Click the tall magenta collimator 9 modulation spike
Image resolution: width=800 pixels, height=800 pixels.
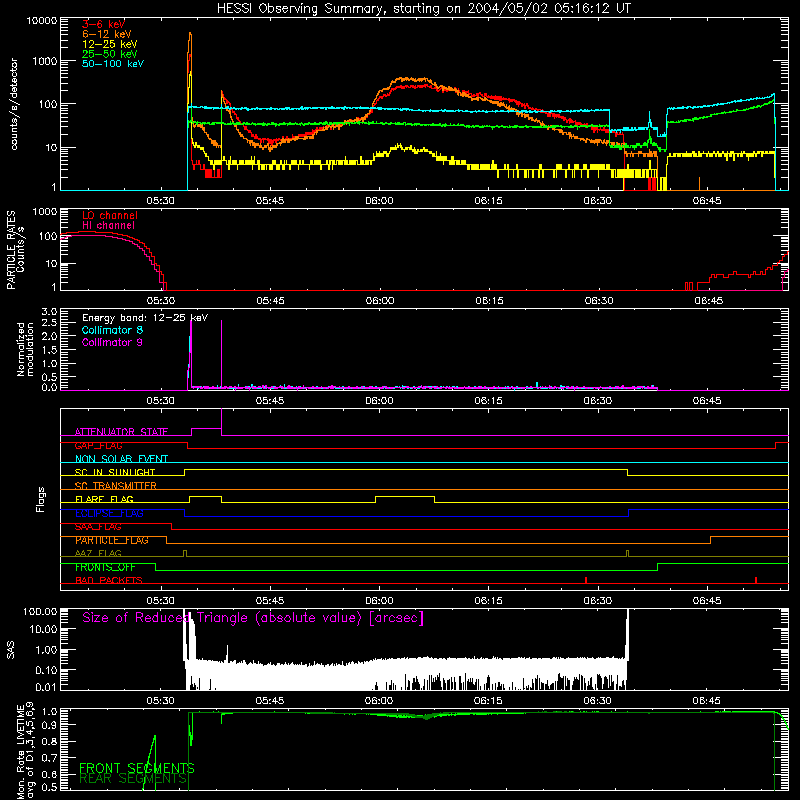[221, 354]
